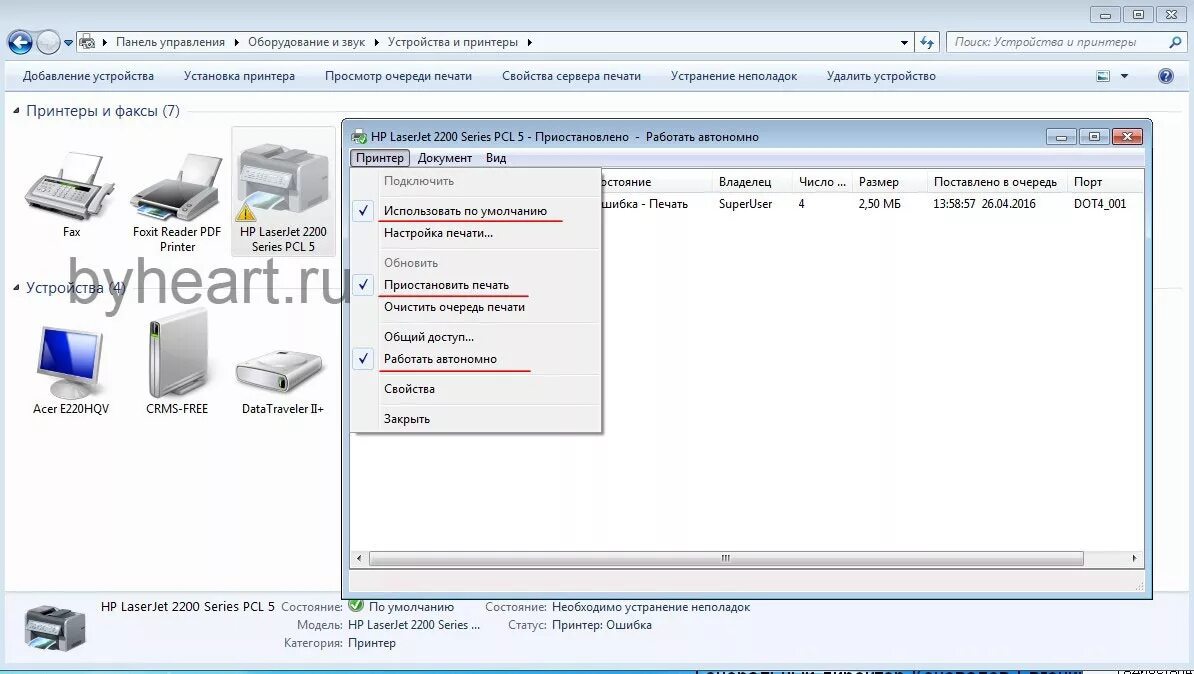Minimize the print queue window
The height and width of the screenshot is (674, 1194).
click(1061, 137)
